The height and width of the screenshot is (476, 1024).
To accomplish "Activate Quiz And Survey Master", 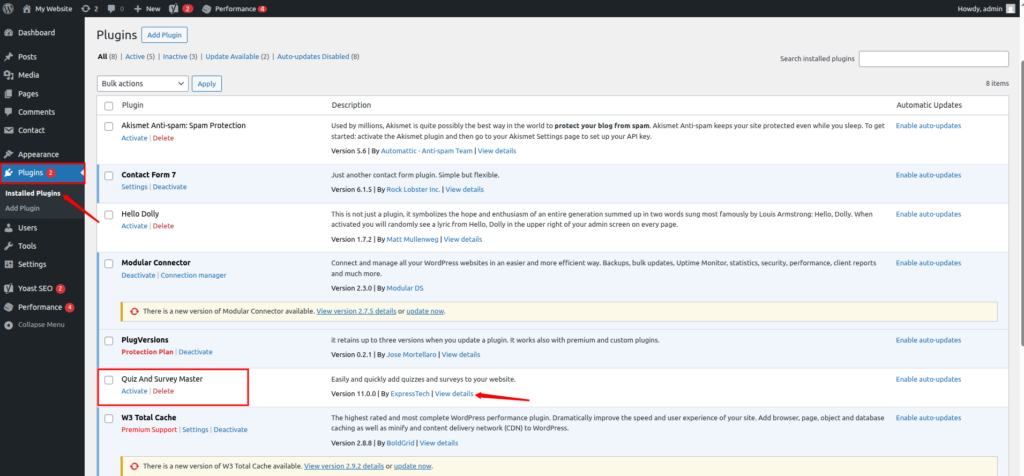I will (135, 391).
